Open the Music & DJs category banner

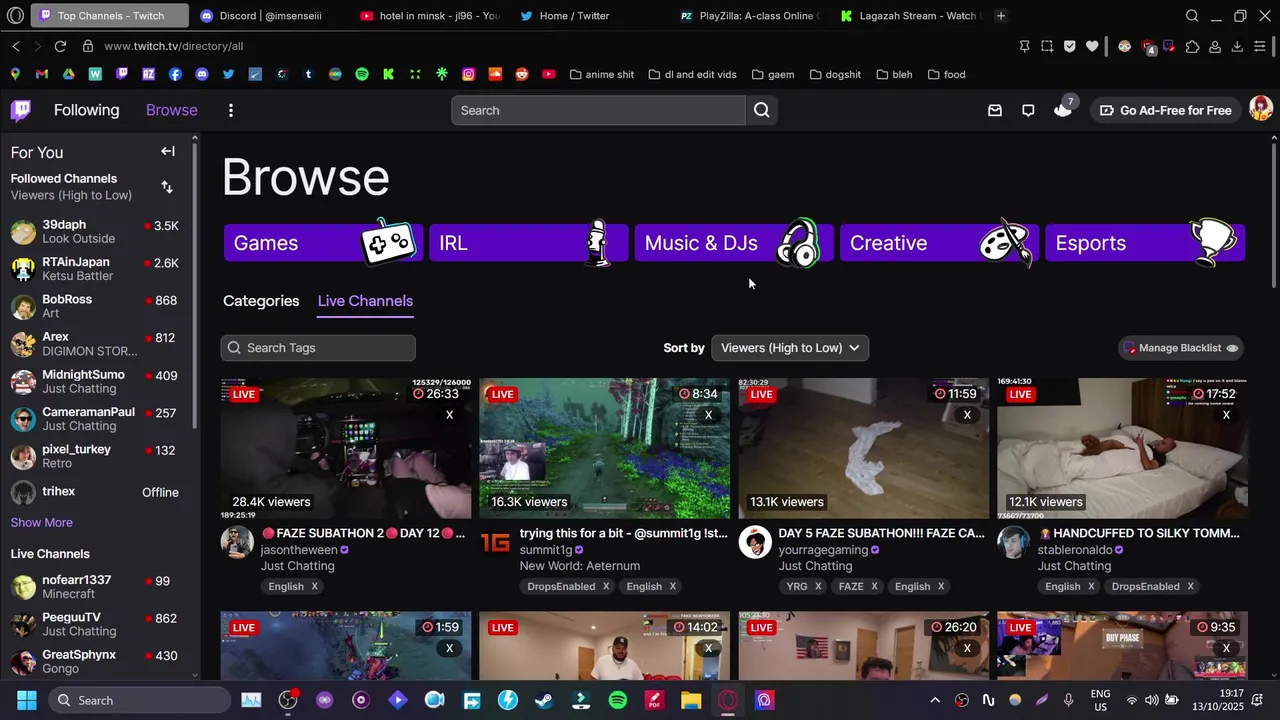(x=733, y=243)
